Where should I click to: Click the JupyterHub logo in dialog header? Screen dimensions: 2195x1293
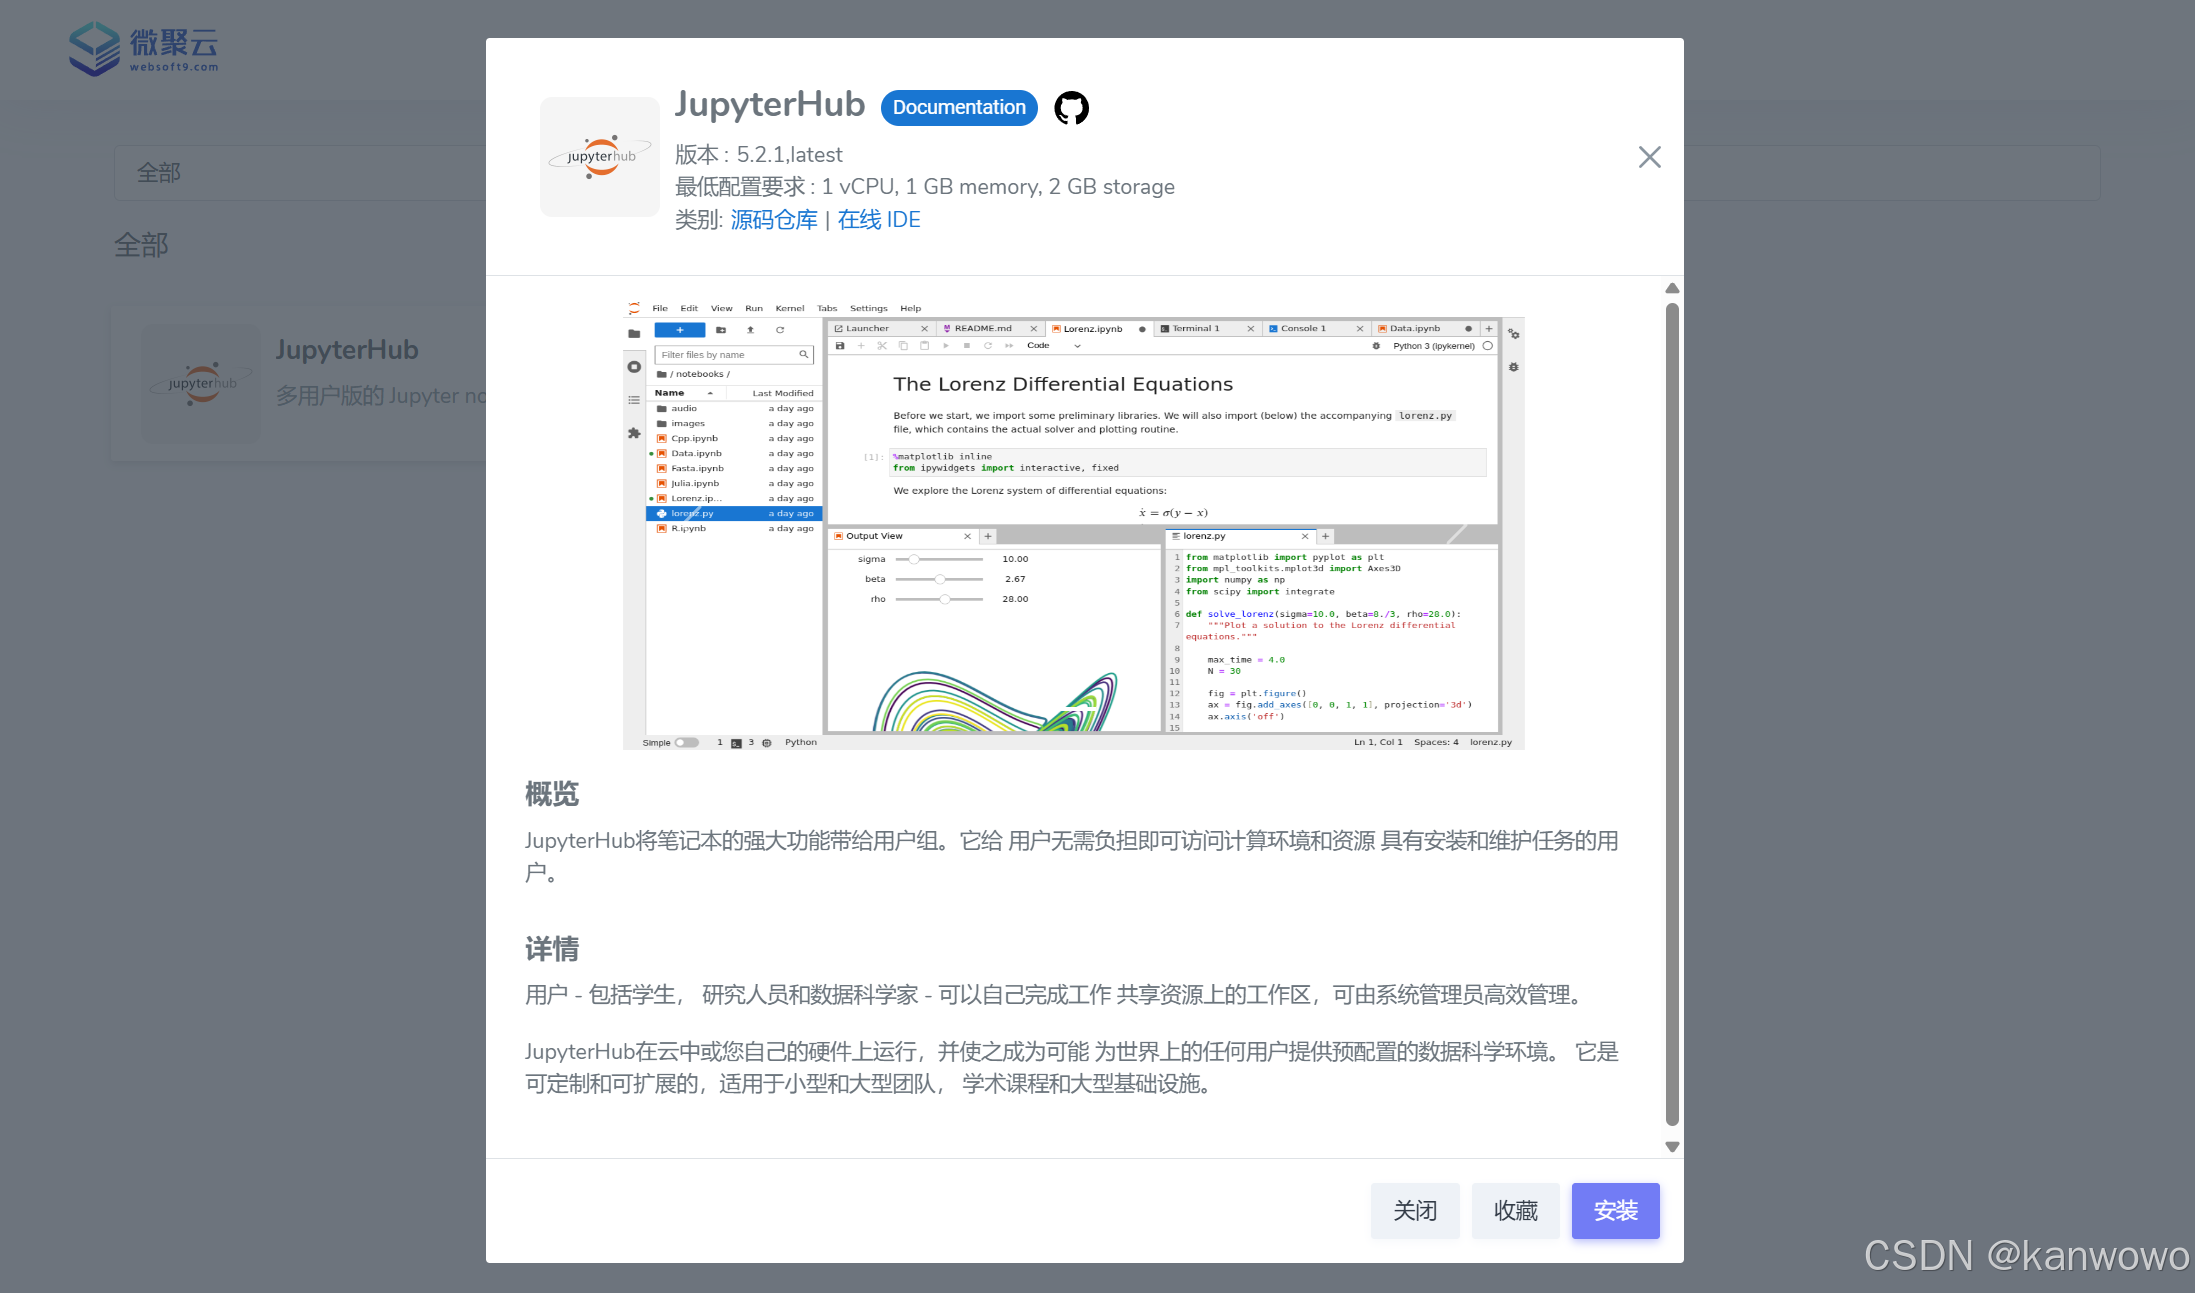coord(600,157)
